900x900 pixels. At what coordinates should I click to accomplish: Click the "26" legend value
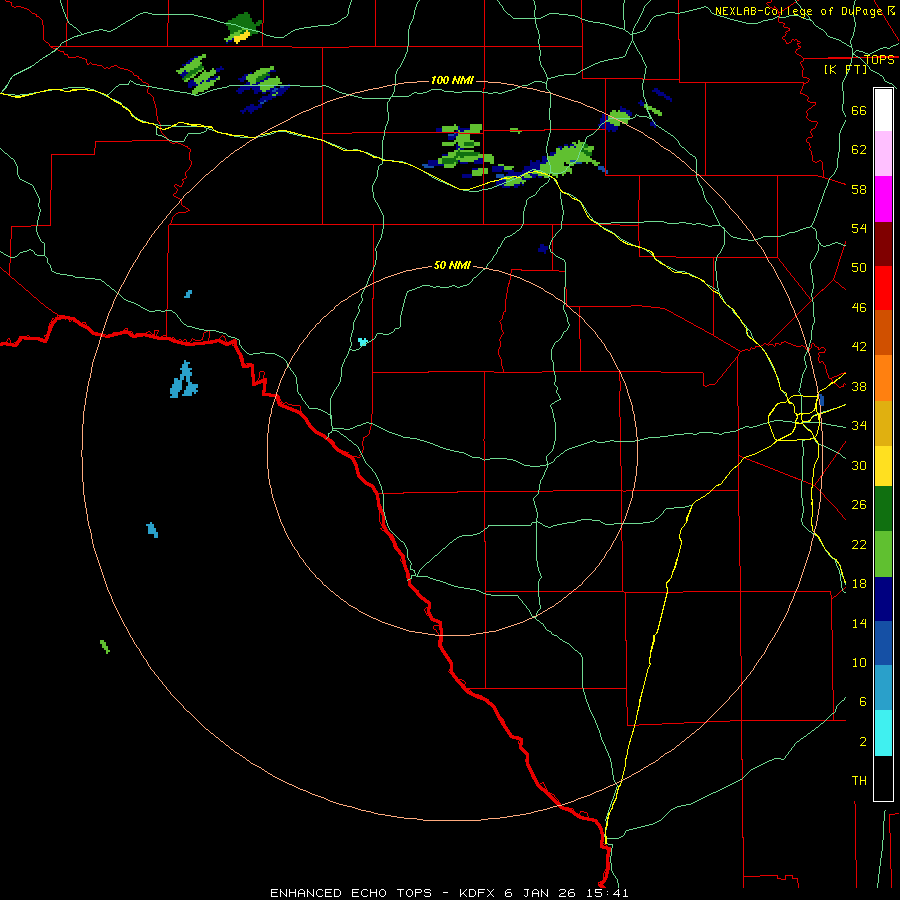click(859, 505)
